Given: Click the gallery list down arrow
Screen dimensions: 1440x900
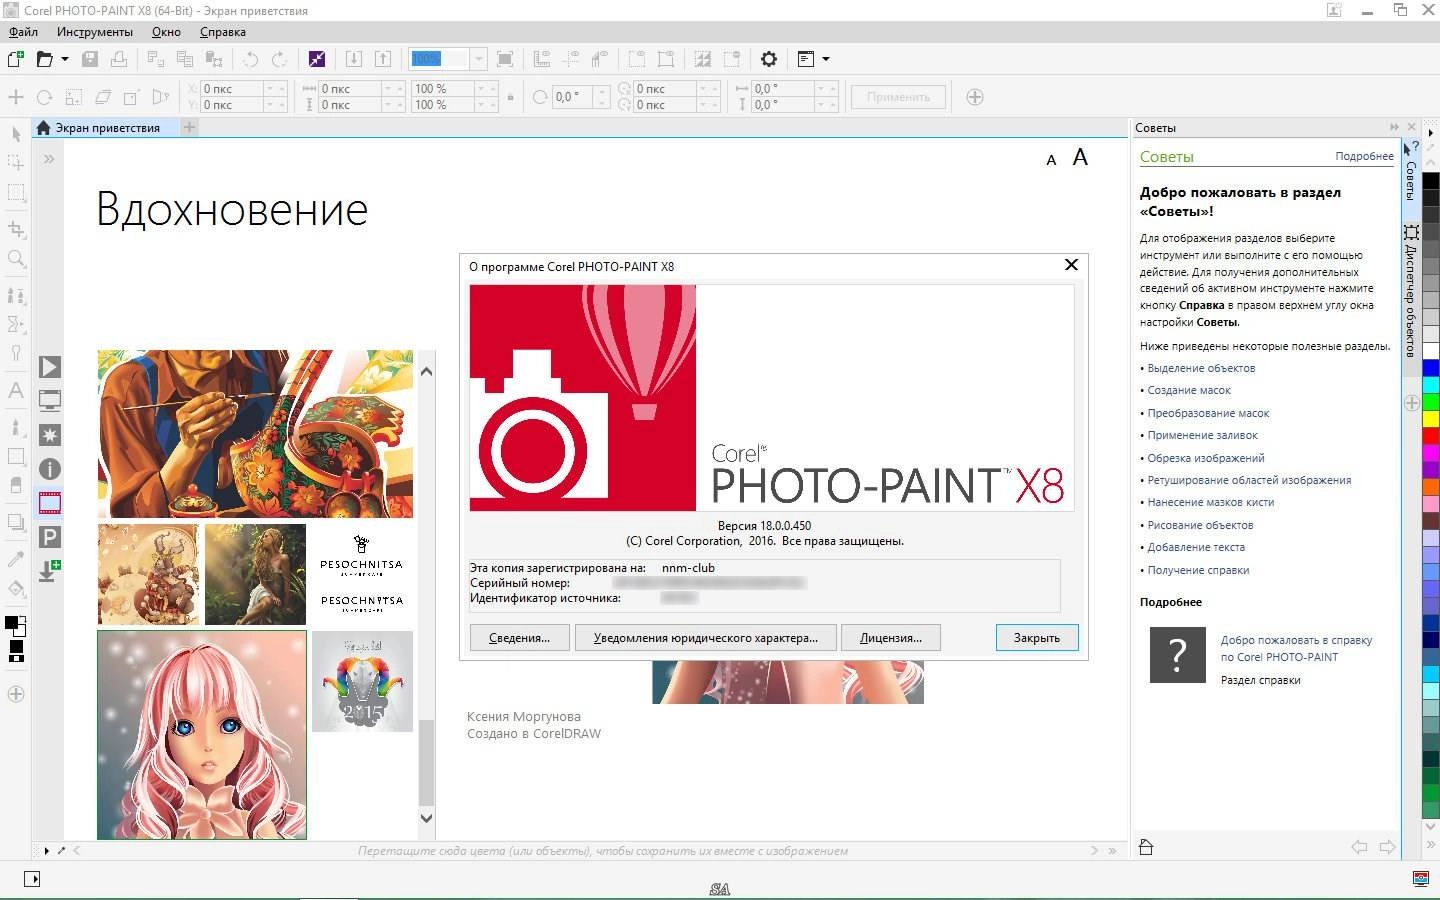Looking at the screenshot, I should click(426, 817).
